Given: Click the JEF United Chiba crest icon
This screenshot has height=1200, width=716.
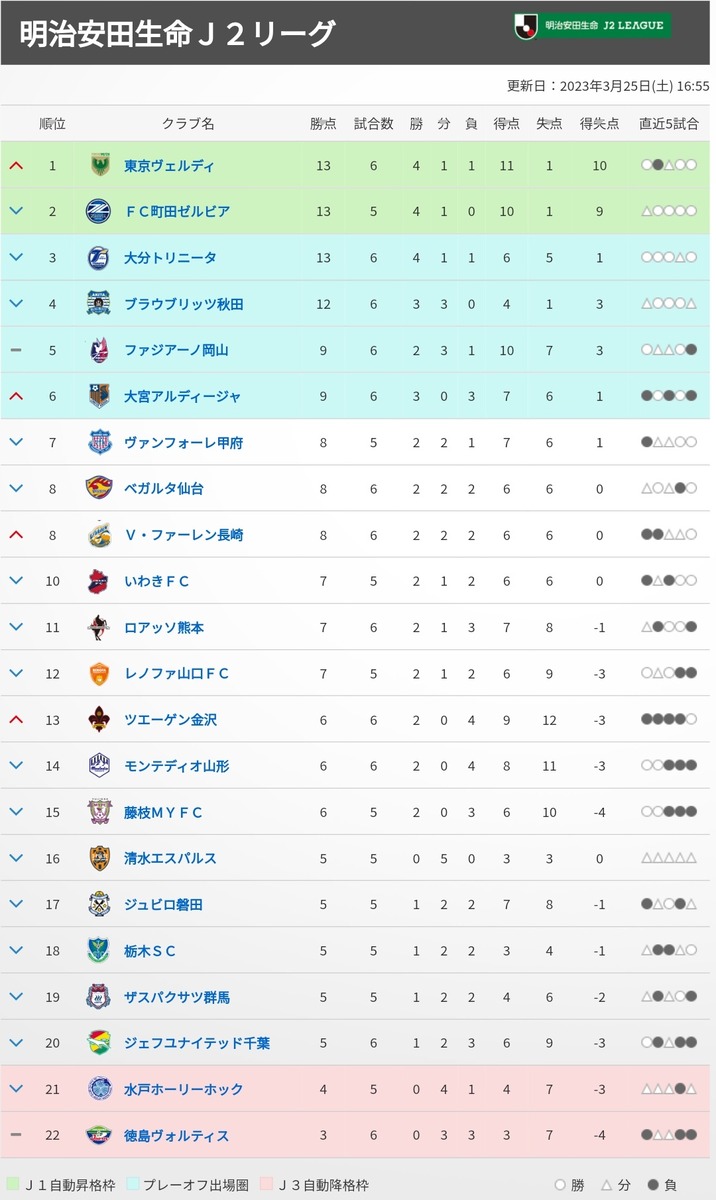Looking at the screenshot, I should [99, 1043].
